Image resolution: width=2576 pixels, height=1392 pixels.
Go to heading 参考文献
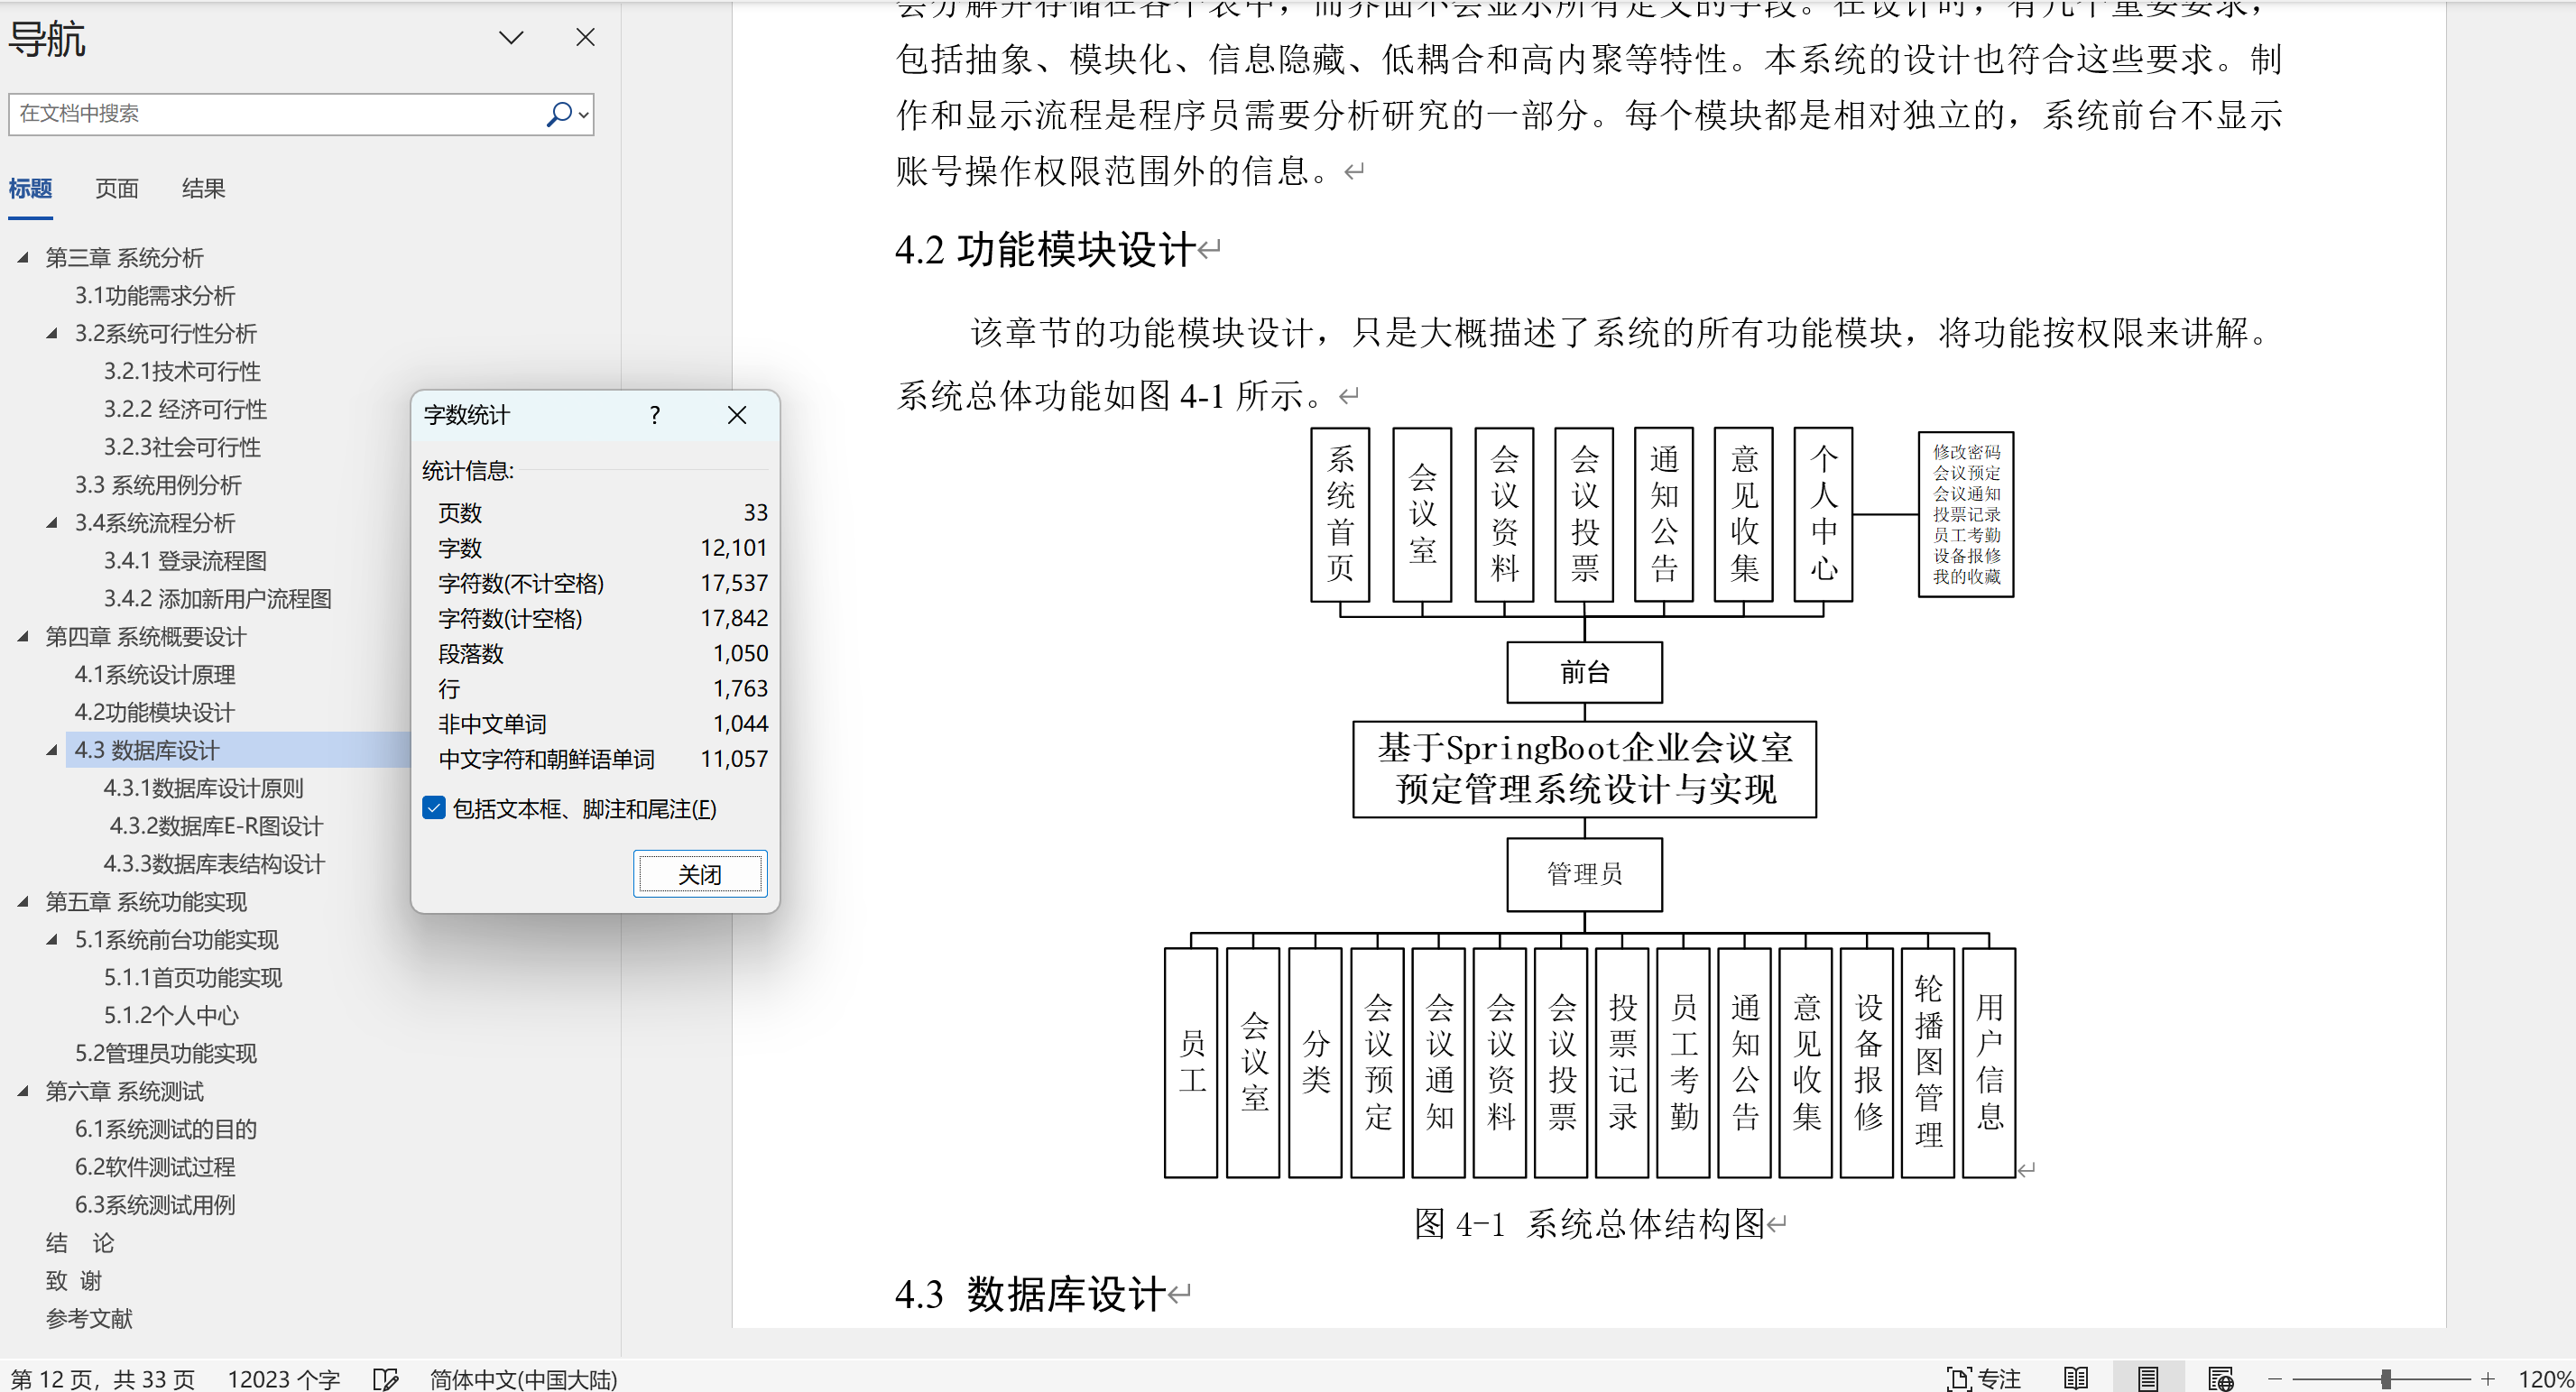click(89, 1319)
